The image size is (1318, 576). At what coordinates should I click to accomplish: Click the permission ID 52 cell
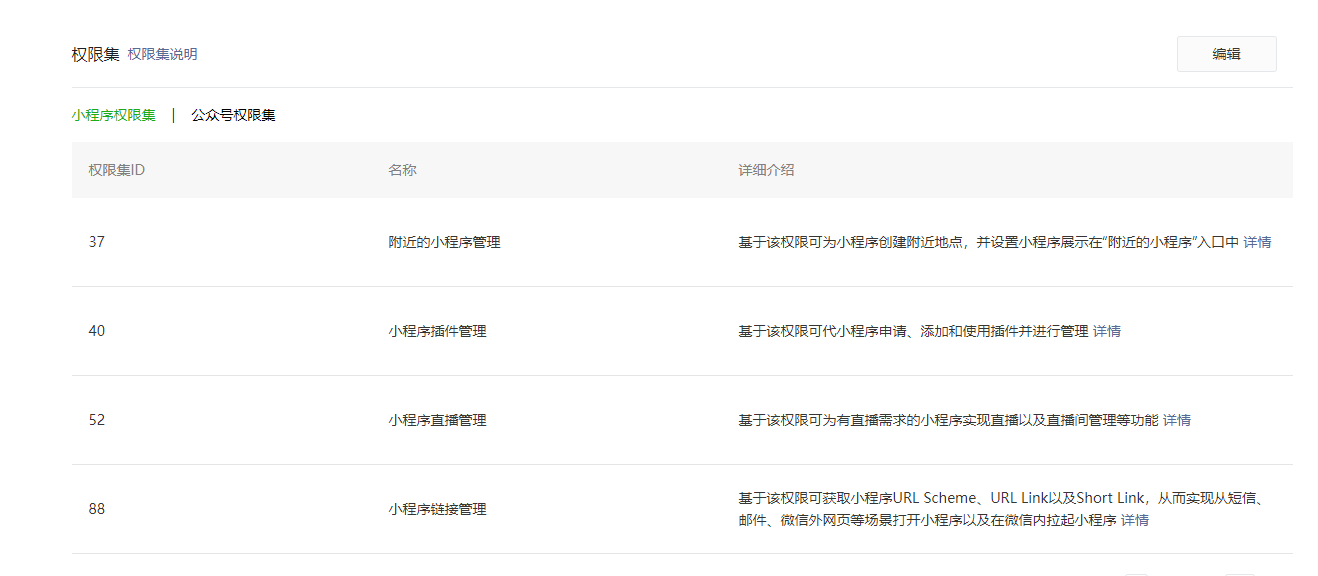97,420
